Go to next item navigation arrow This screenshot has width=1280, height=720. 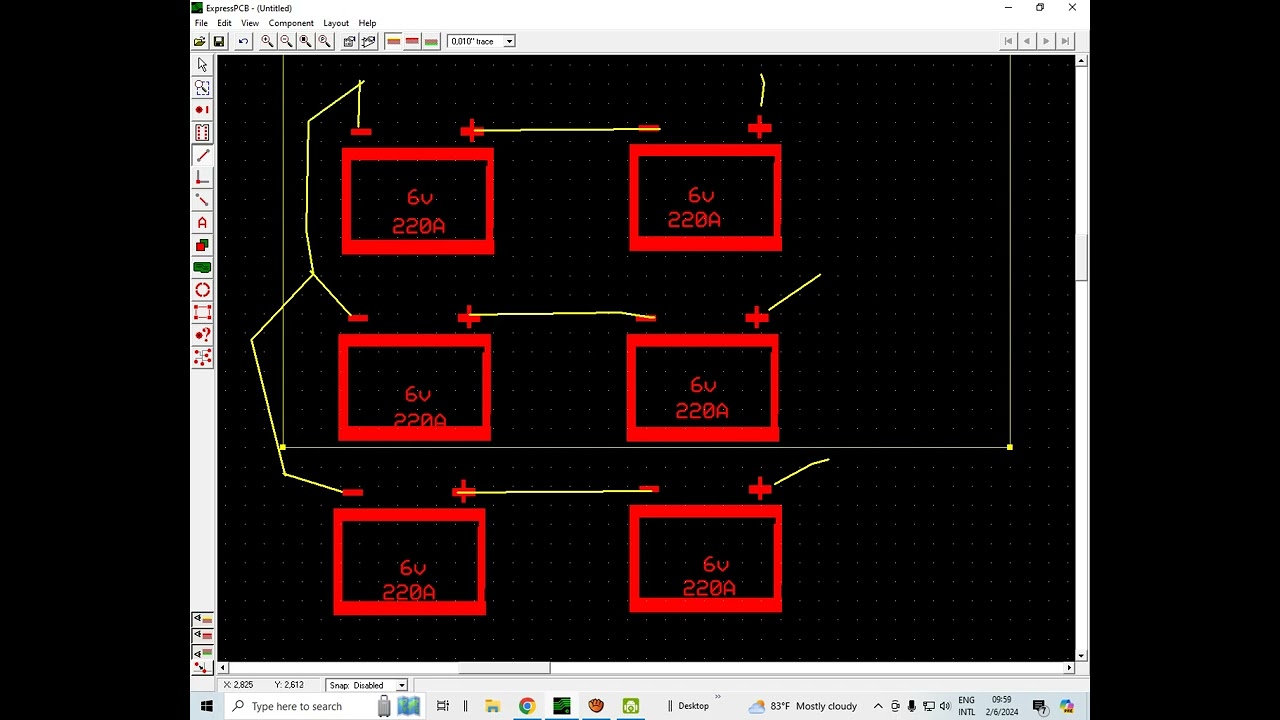(x=1046, y=41)
